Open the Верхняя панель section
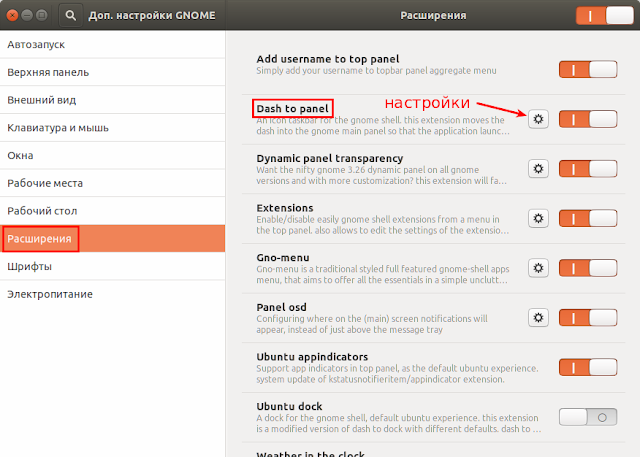This screenshot has width=640, height=457. [x=112, y=72]
